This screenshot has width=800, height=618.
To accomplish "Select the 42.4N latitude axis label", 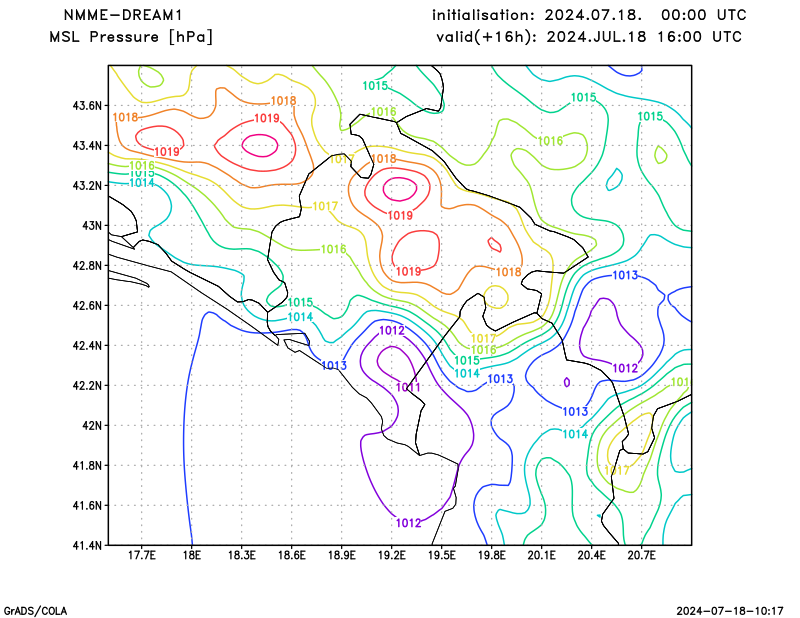I will (87, 345).
